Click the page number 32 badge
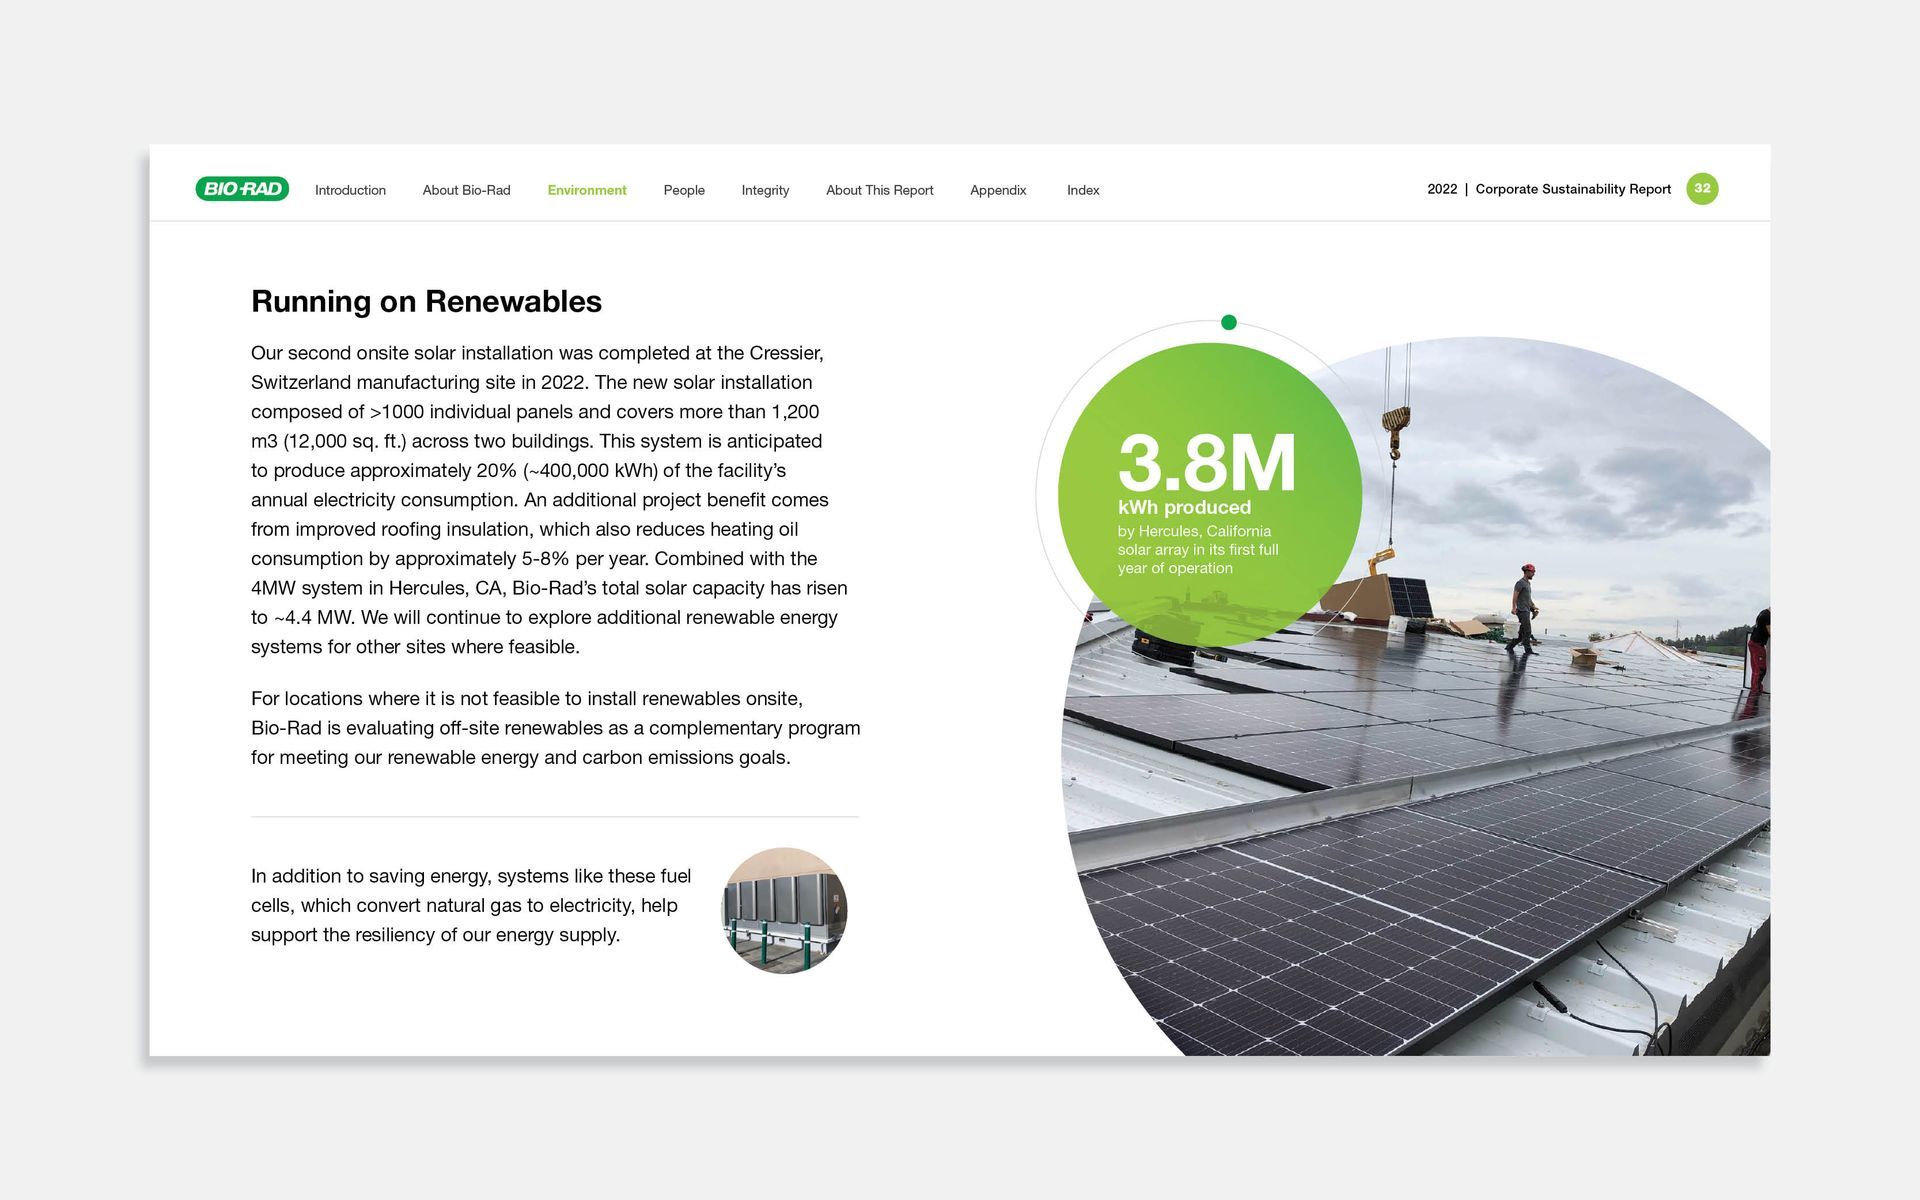Screen dimensions: 1920x1200 [x=1702, y=189]
